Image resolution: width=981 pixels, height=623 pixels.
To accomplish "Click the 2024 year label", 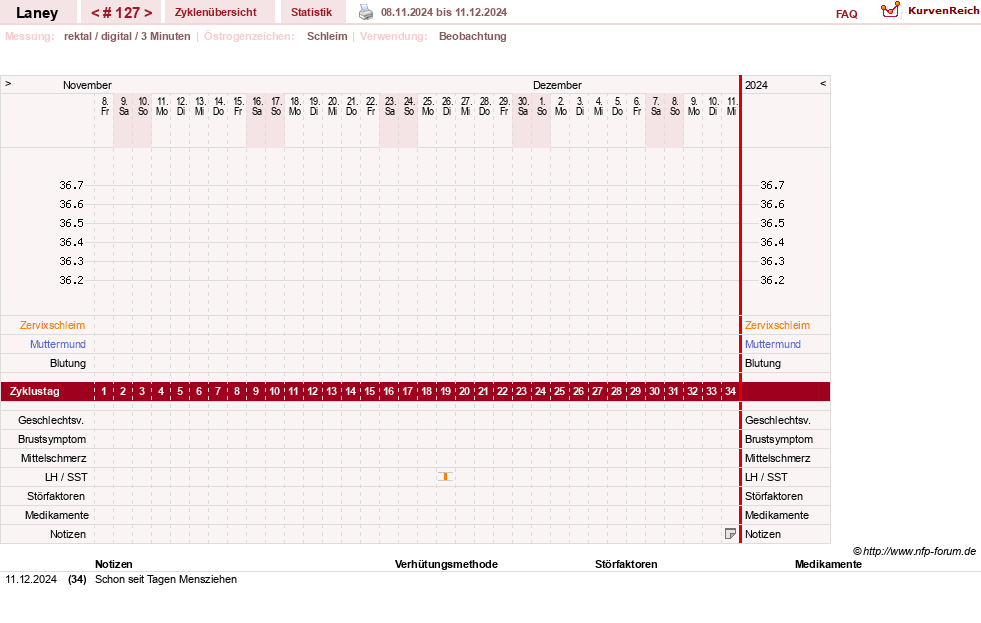I will [x=756, y=85].
